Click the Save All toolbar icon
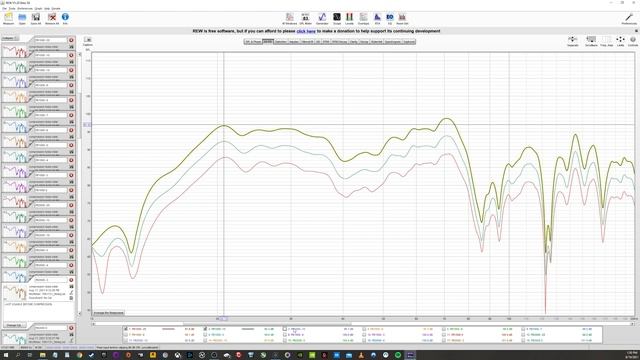Screen dimensions: 640x360 click(x=36, y=18)
